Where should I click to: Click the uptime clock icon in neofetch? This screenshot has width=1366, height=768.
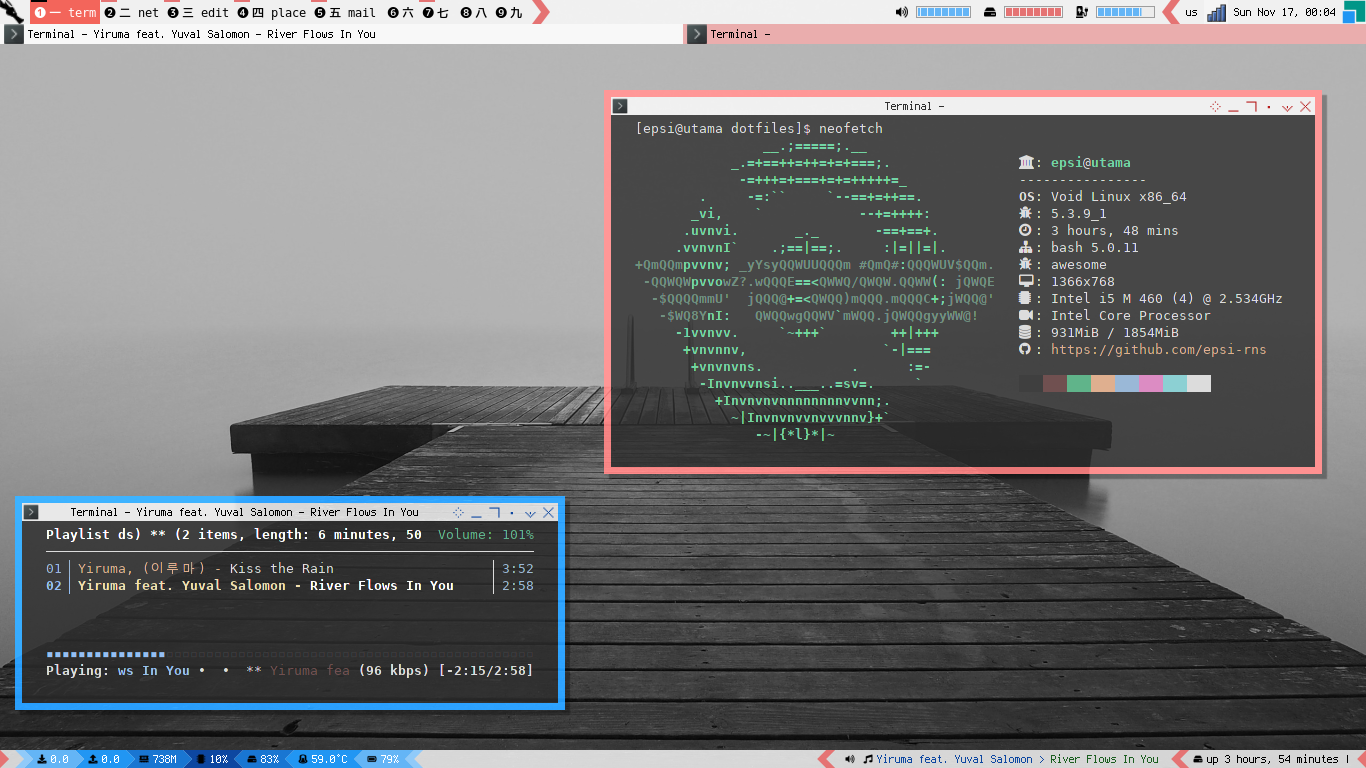coord(1024,230)
